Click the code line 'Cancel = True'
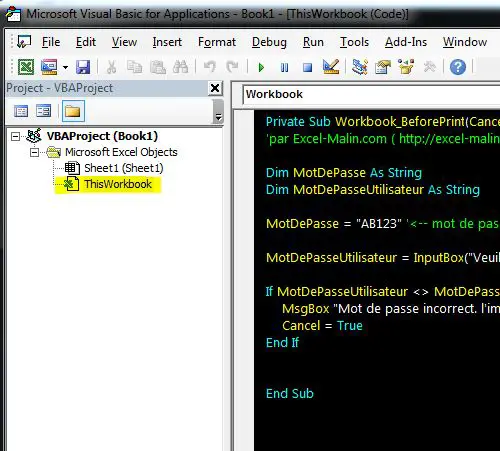 [322, 326]
